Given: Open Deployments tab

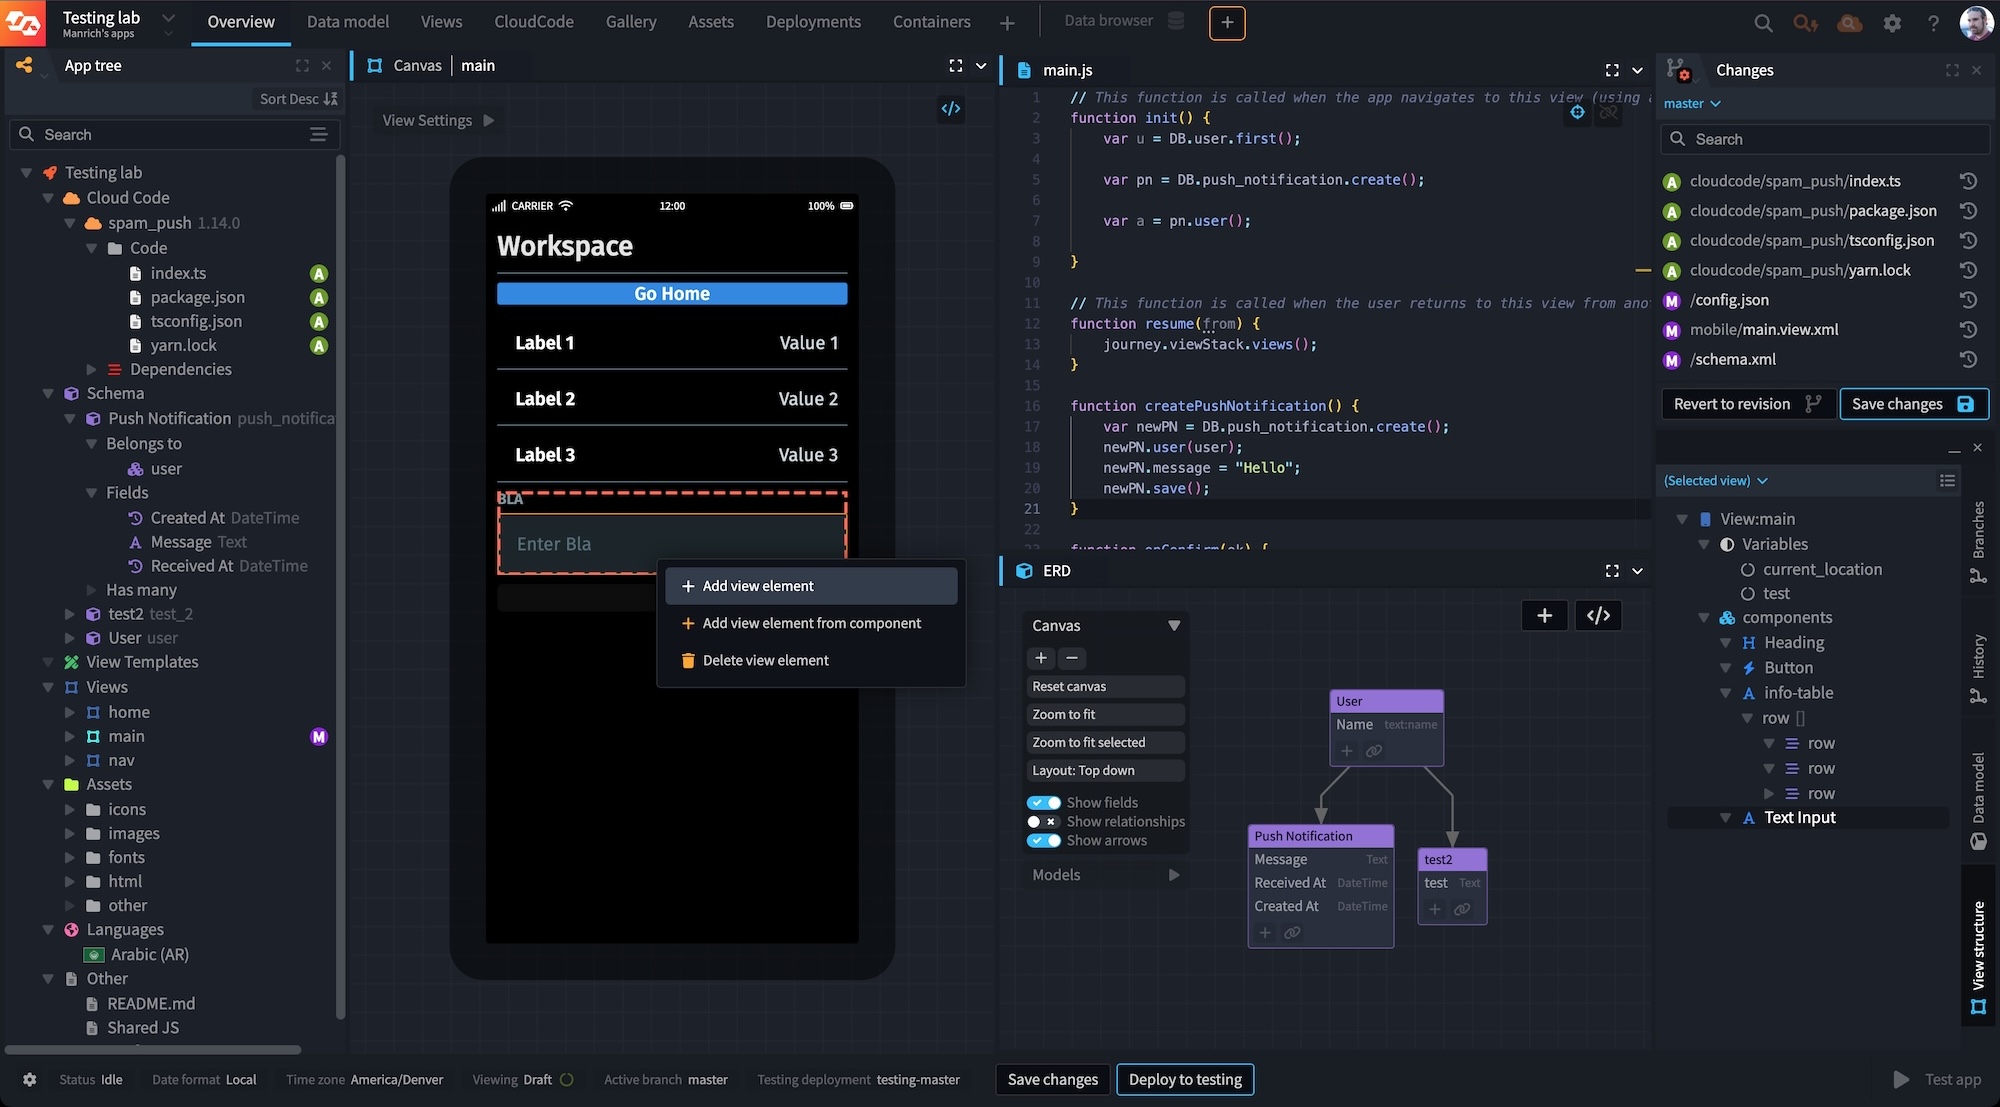Looking at the screenshot, I should coord(813,22).
